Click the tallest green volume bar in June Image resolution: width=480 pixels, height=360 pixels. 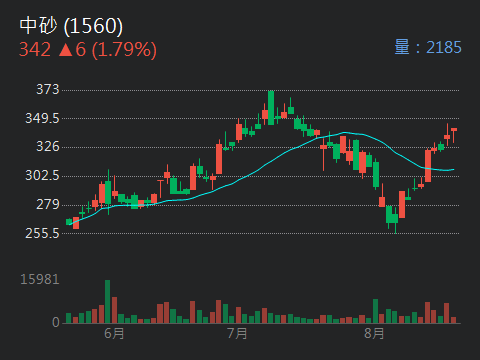tap(108, 301)
